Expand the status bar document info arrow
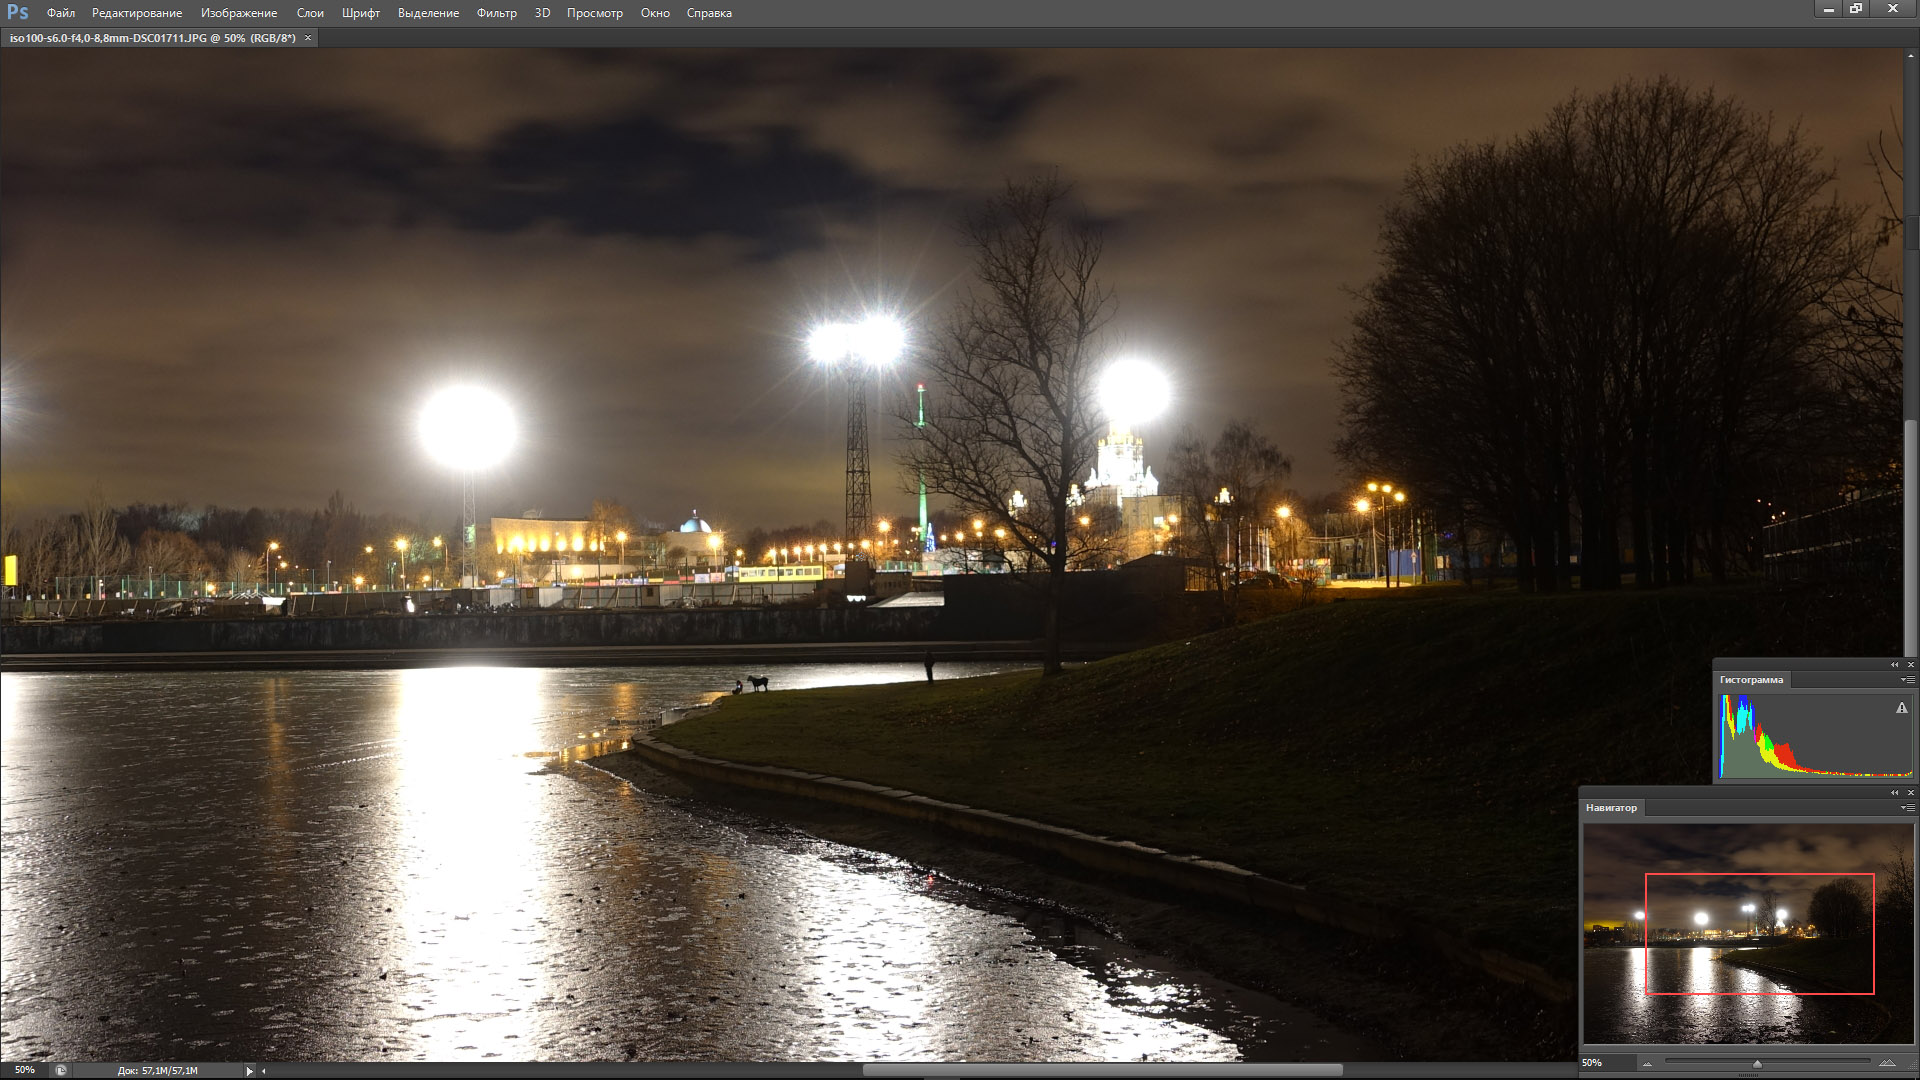Screen dimensions: 1920x1080 [249, 1071]
